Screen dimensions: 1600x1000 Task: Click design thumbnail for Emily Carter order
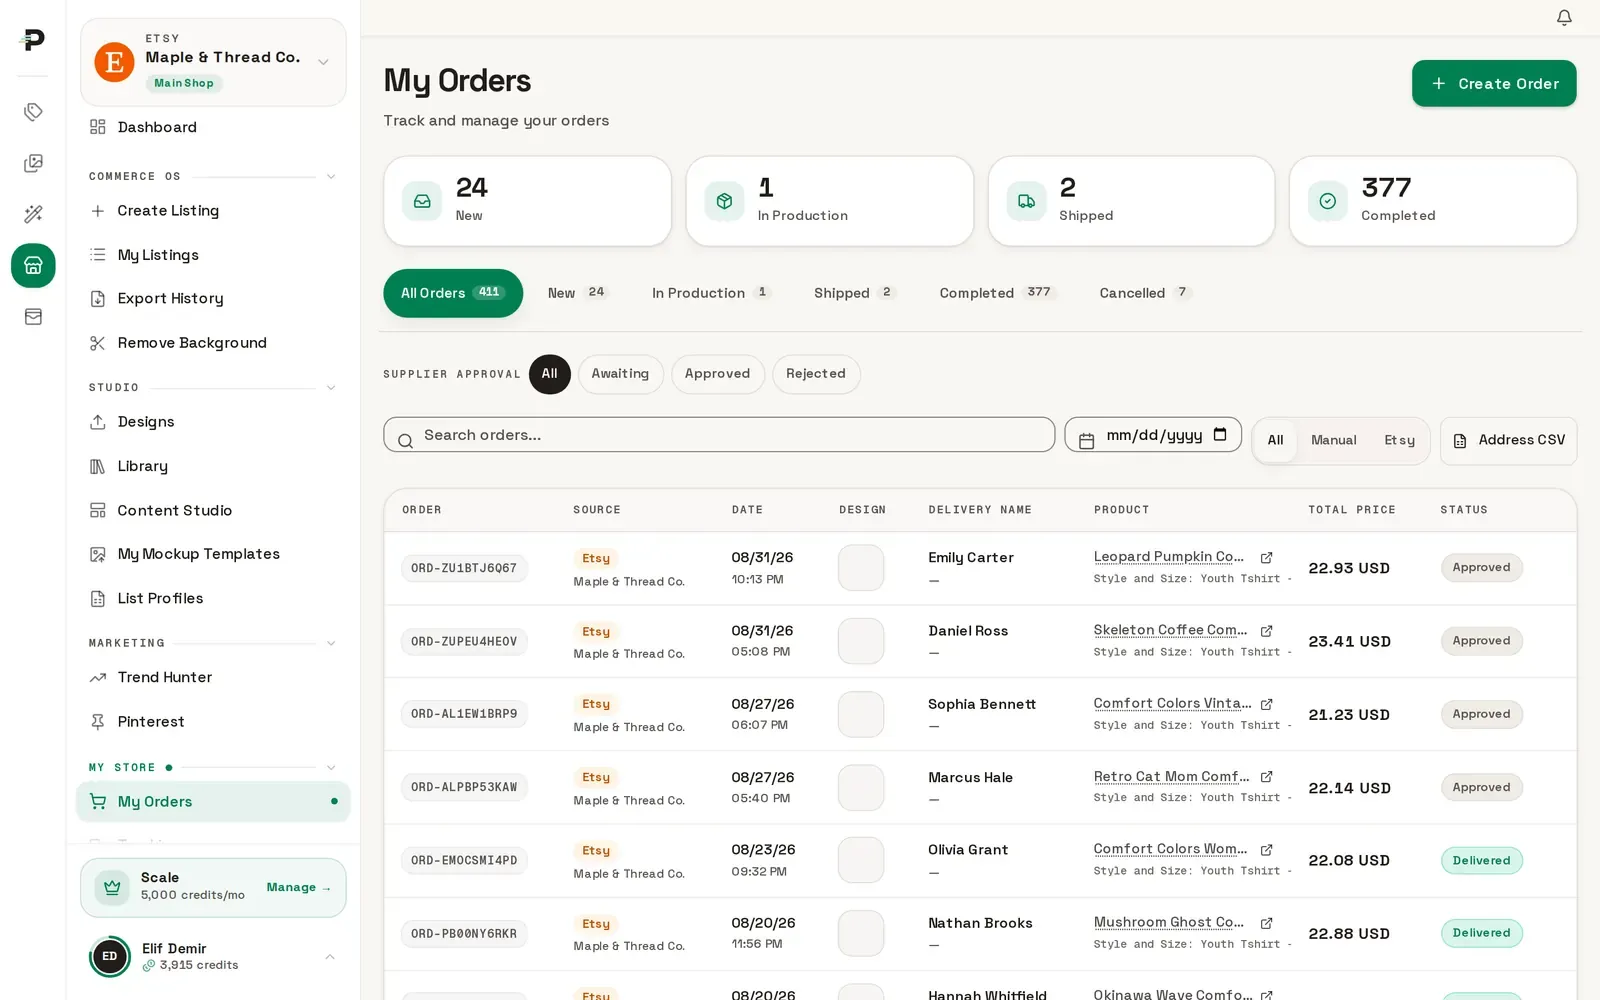pos(861,568)
